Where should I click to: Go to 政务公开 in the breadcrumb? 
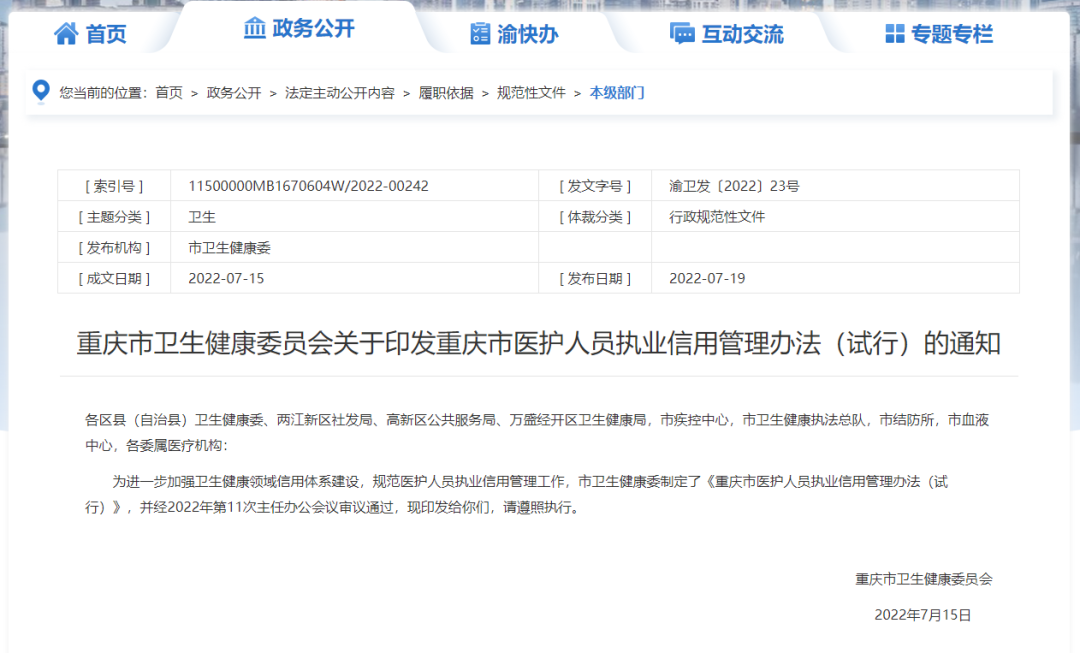pos(233,92)
